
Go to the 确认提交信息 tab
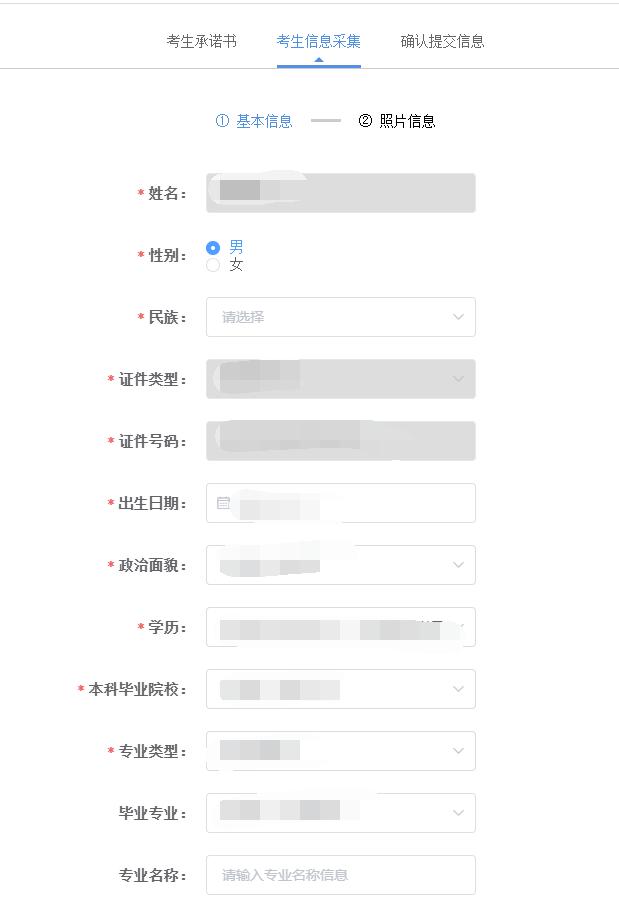tap(442, 41)
